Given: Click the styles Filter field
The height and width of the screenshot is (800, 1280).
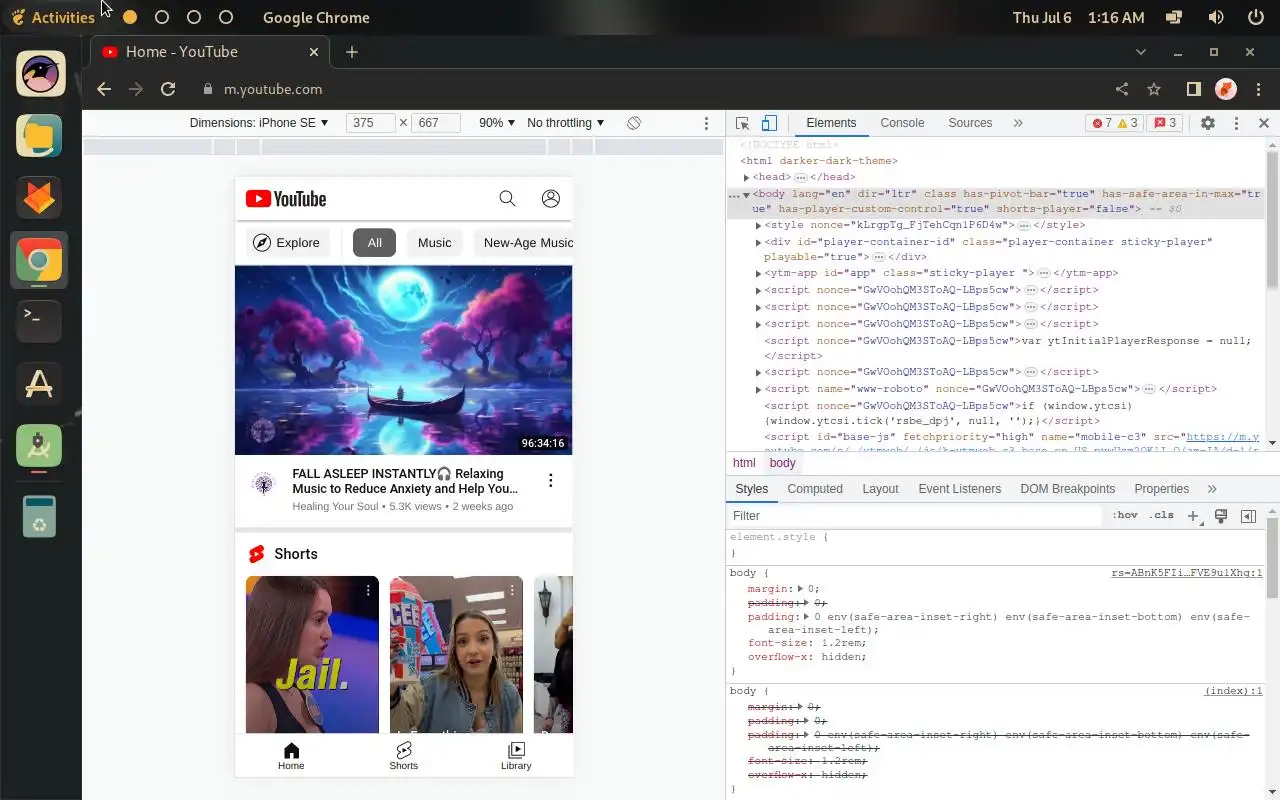Looking at the screenshot, I should point(915,516).
